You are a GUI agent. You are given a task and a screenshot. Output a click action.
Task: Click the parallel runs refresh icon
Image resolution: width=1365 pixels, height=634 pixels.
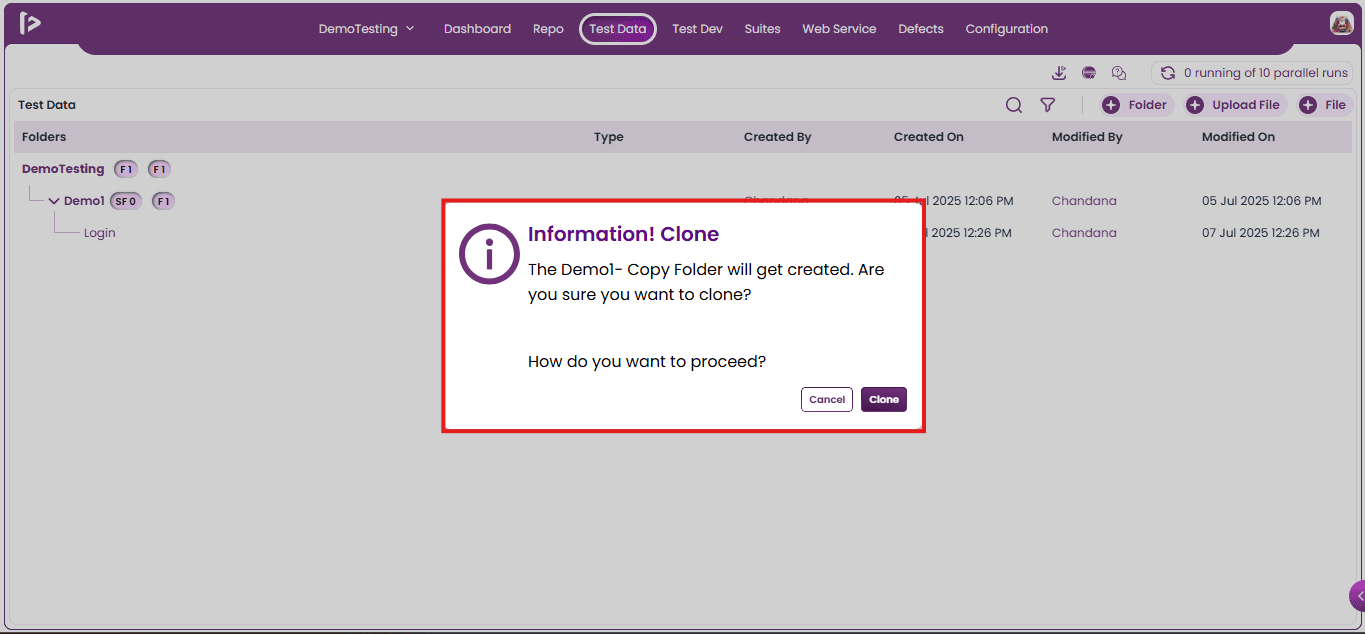click(x=1167, y=73)
